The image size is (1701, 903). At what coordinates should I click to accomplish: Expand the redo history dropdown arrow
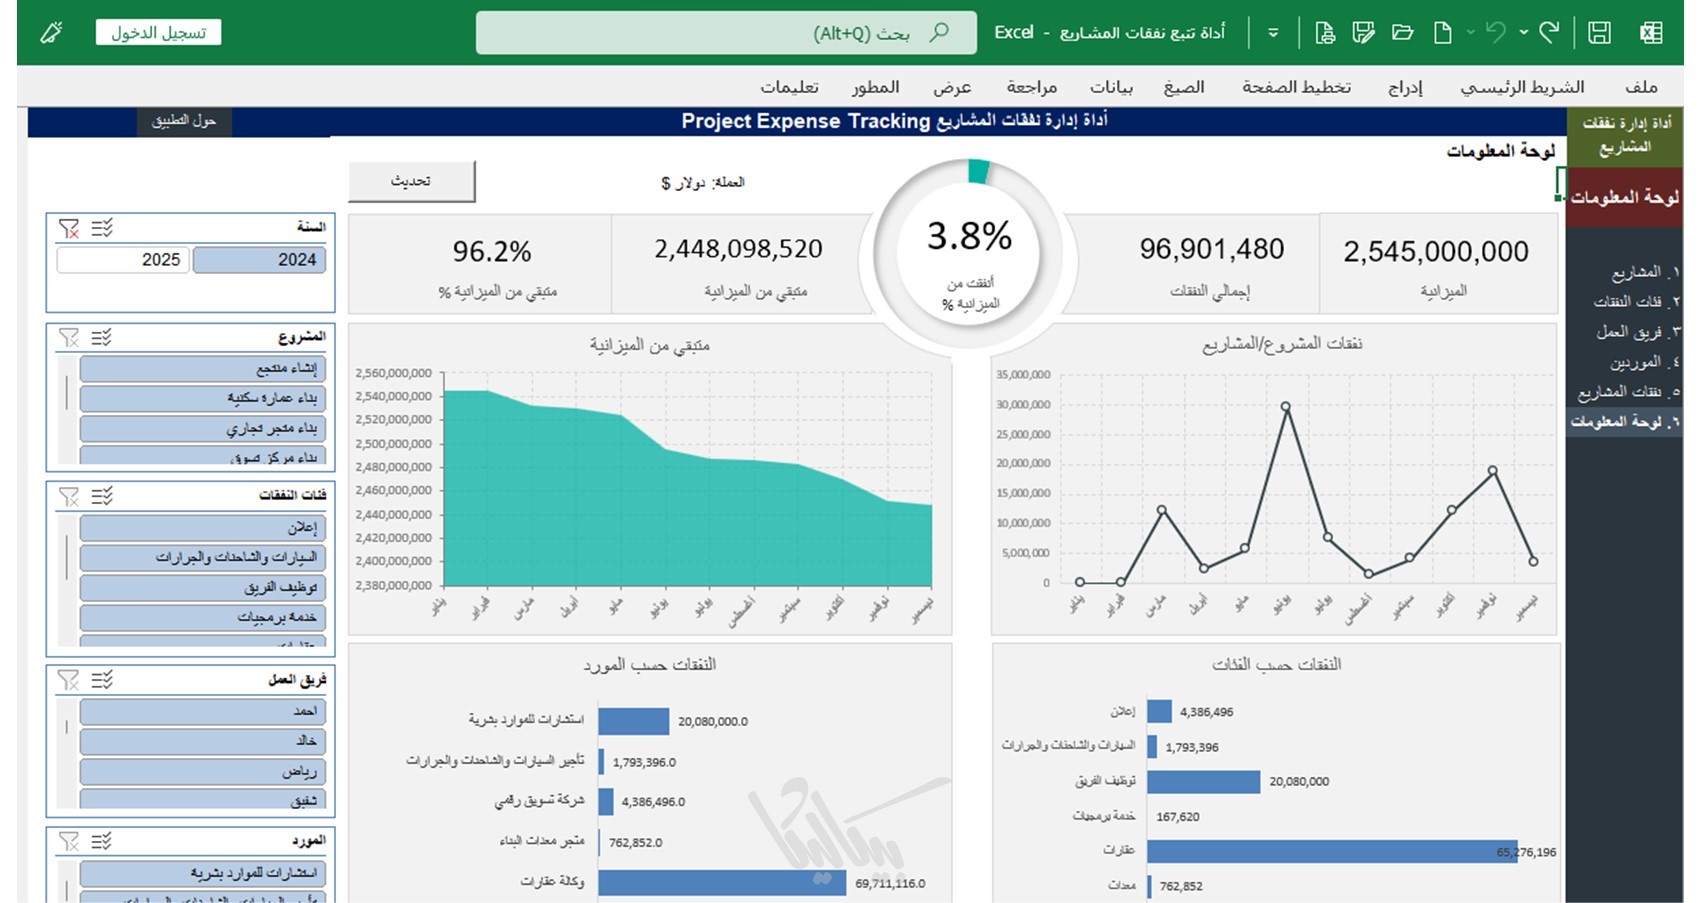click(x=1524, y=33)
